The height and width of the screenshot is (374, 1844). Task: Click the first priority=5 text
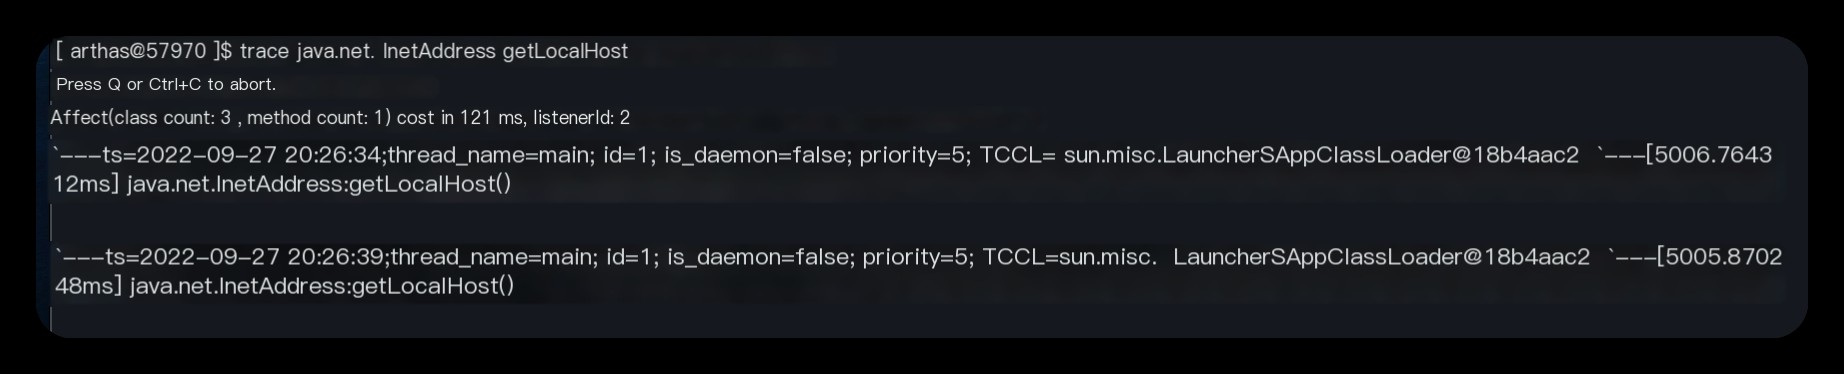coord(913,155)
